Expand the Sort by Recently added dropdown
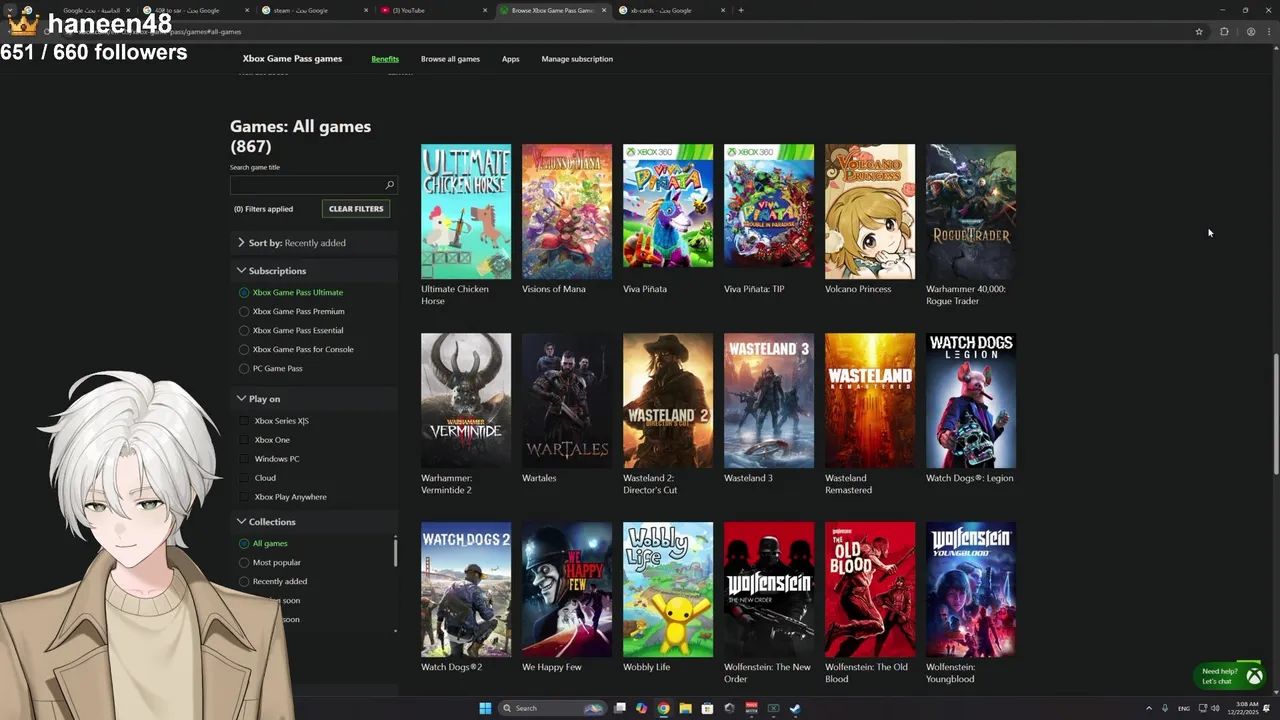The height and width of the screenshot is (720, 1280). [x=314, y=243]
